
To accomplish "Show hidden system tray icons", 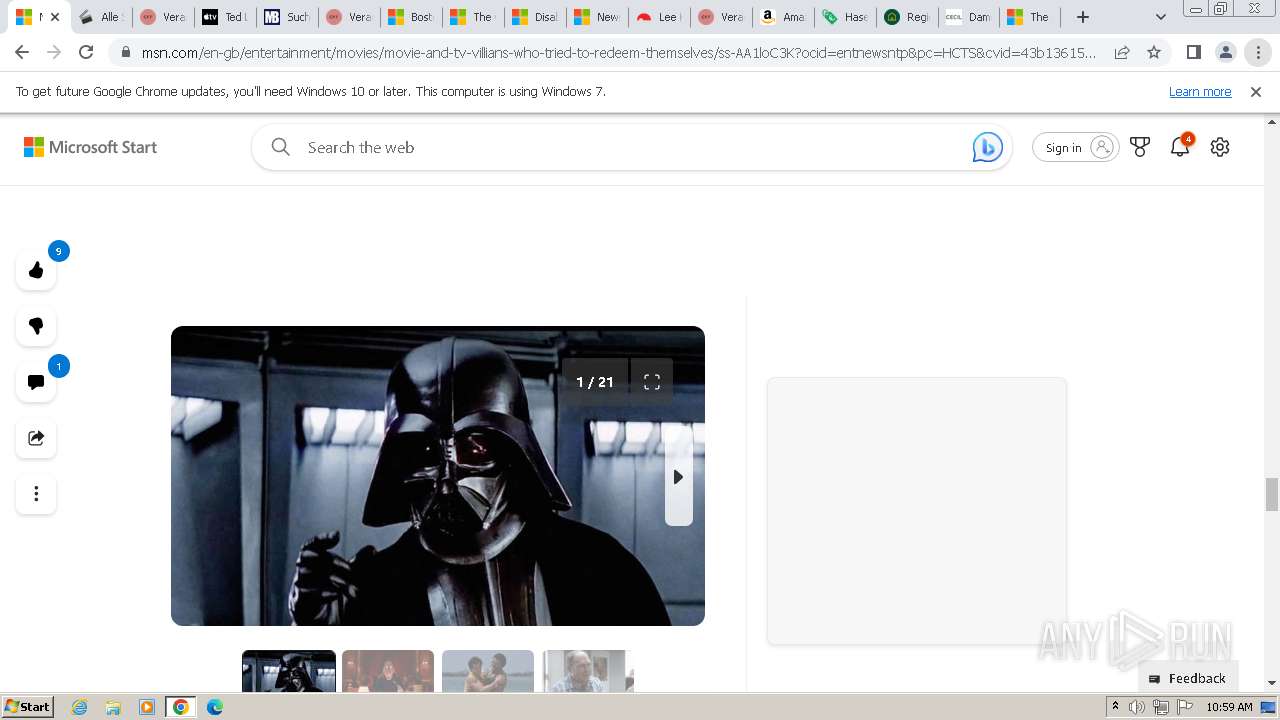I will (x=1115, y=707).
